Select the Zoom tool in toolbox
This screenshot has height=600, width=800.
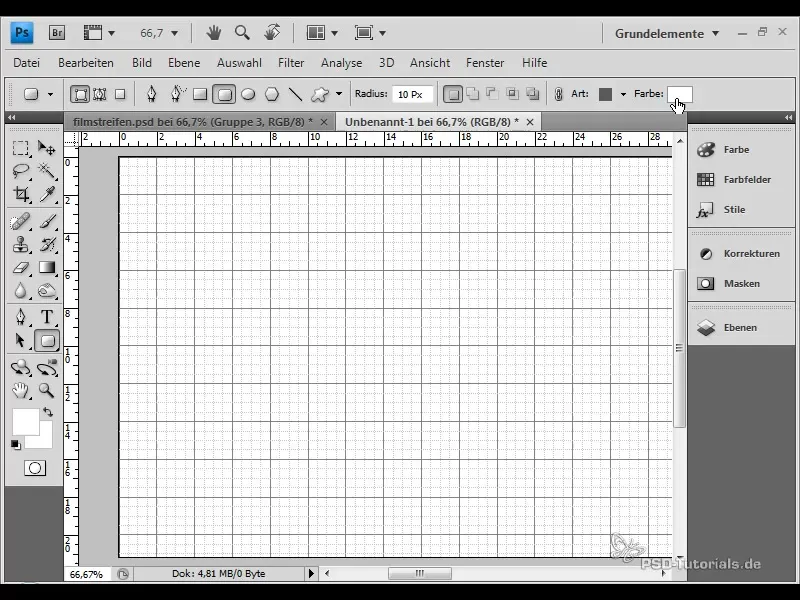[x=46, y=391]
